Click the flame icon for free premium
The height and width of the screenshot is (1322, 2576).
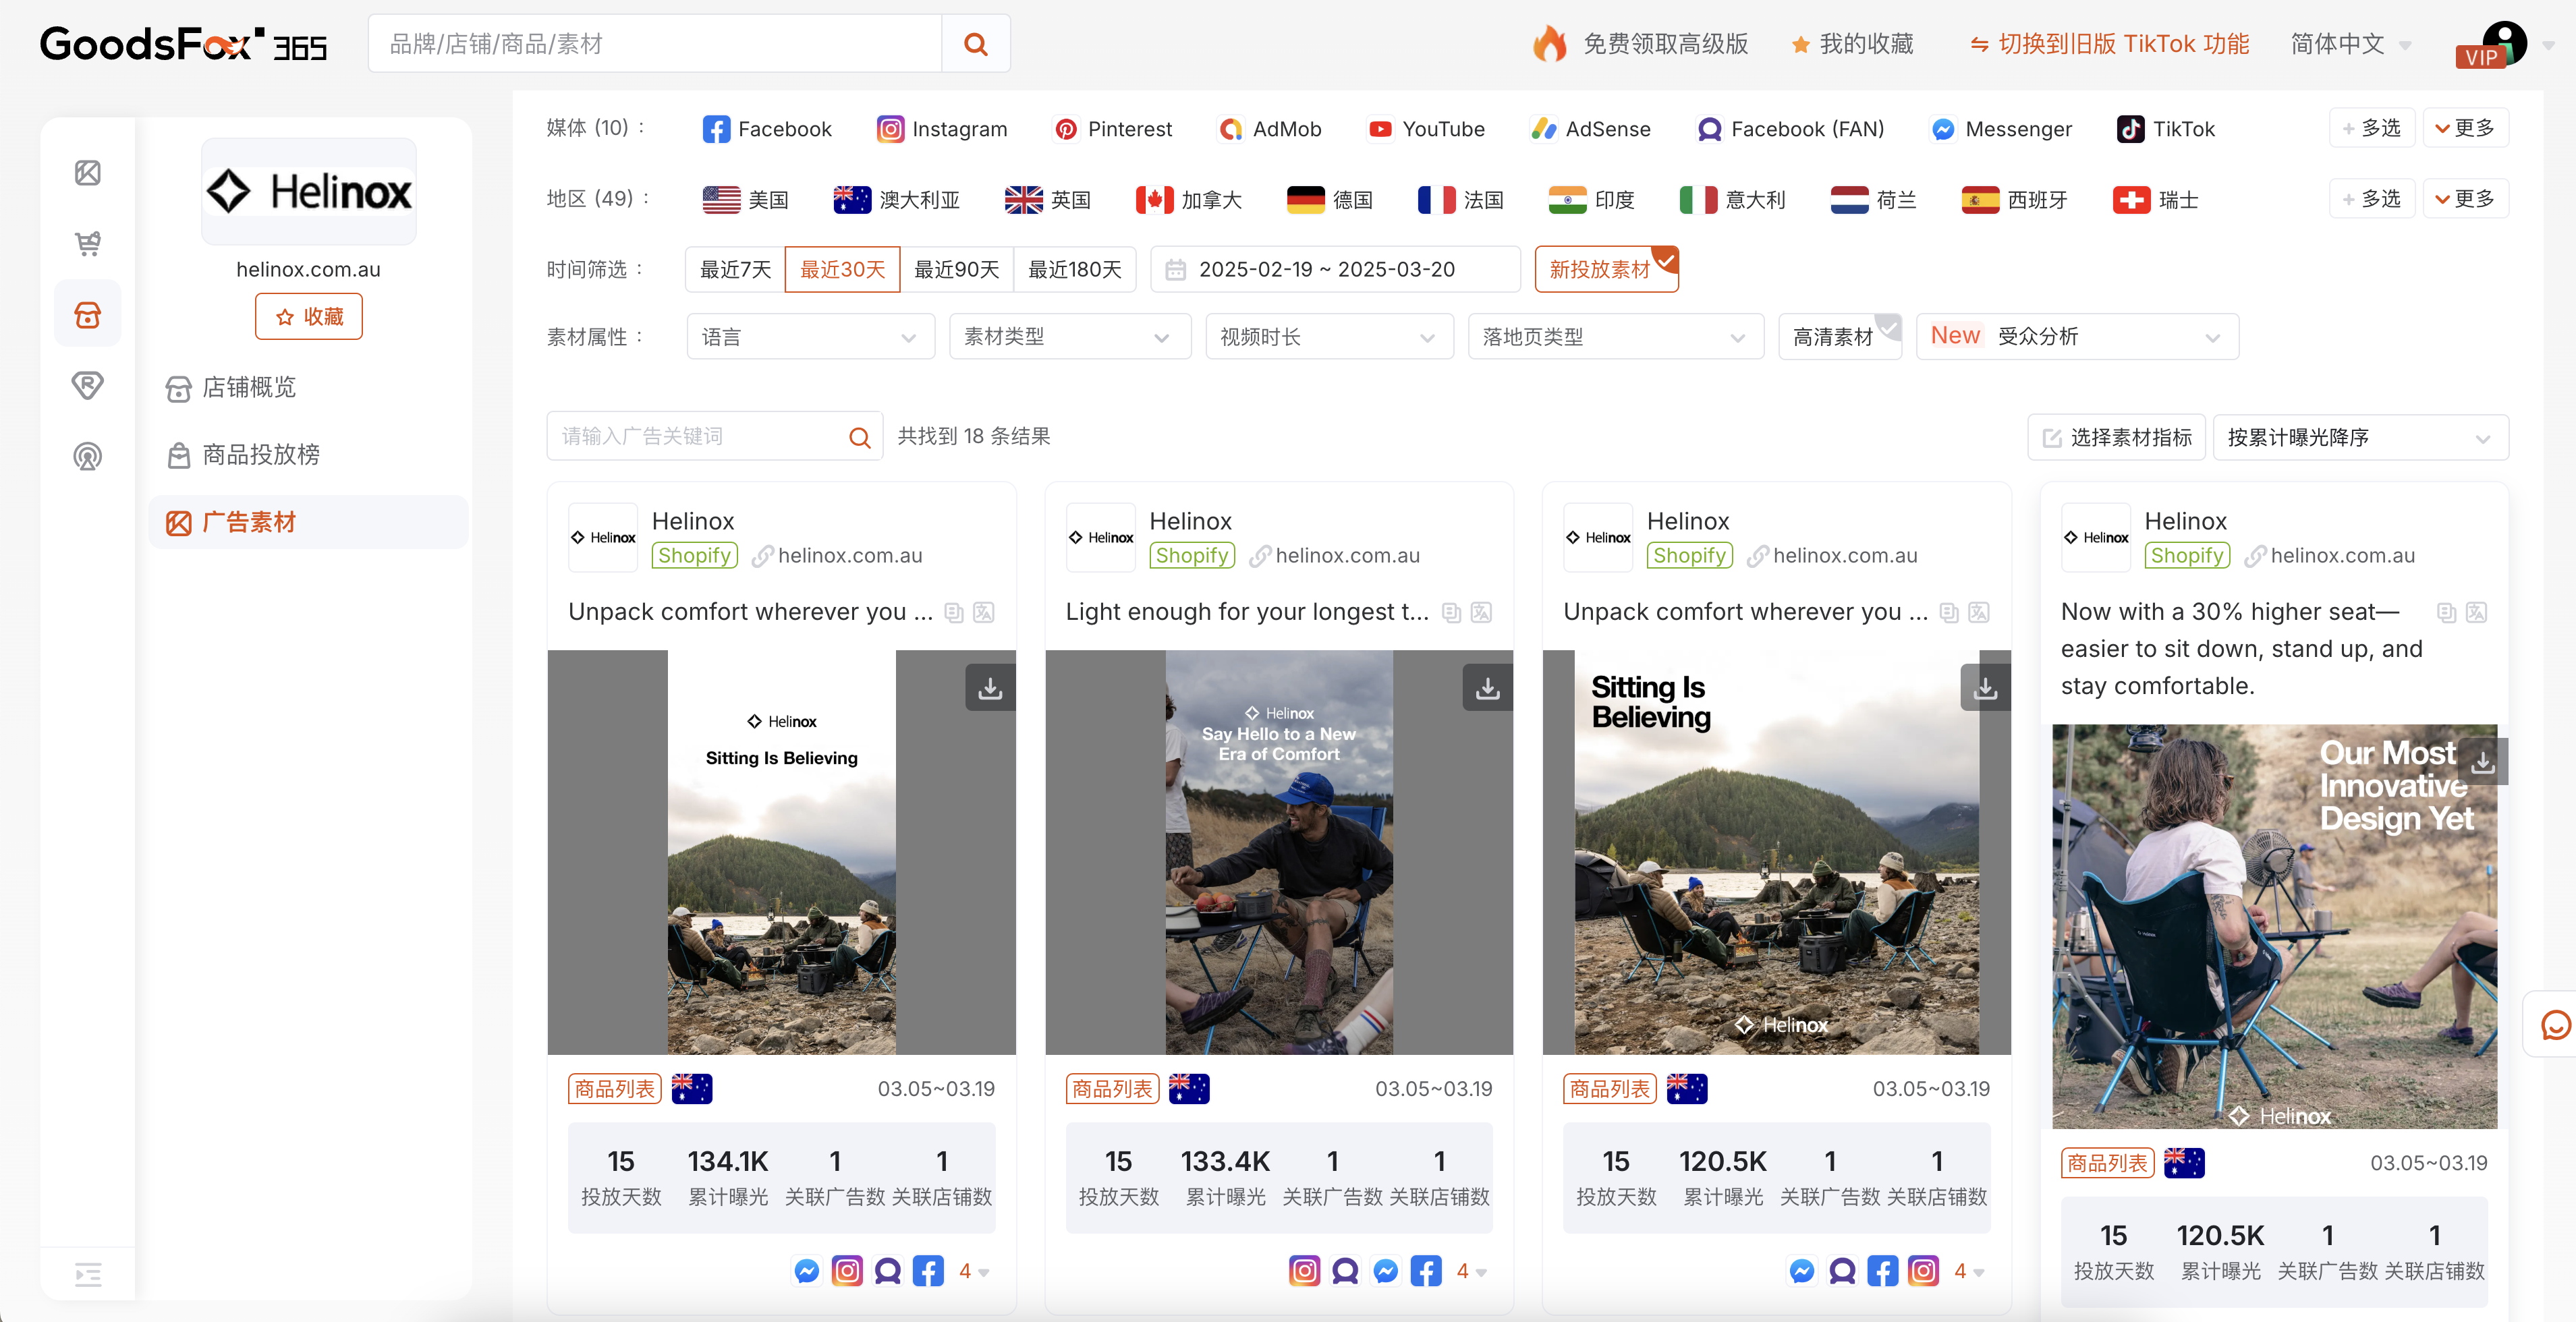[x=1549, y=44]
